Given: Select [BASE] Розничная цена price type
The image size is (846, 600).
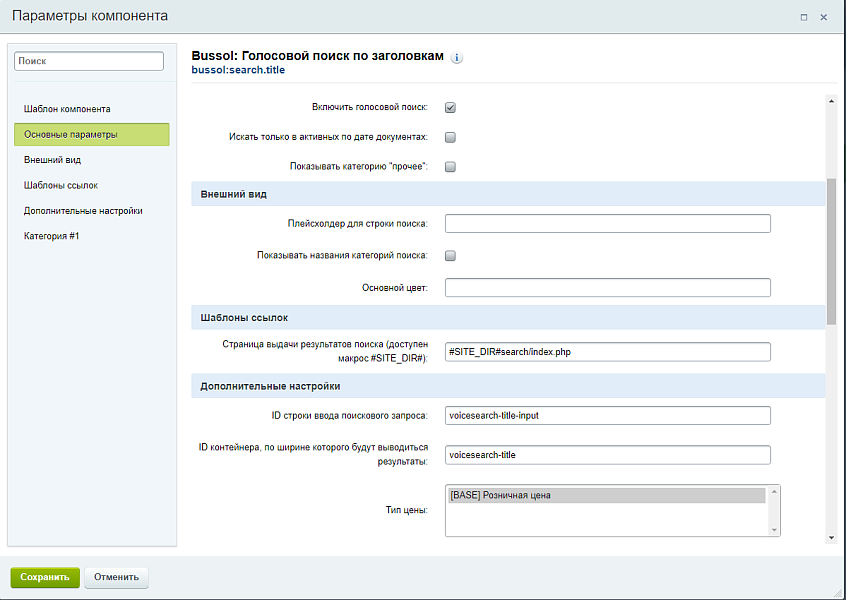Looking at the screenshot, I should 605,495.
